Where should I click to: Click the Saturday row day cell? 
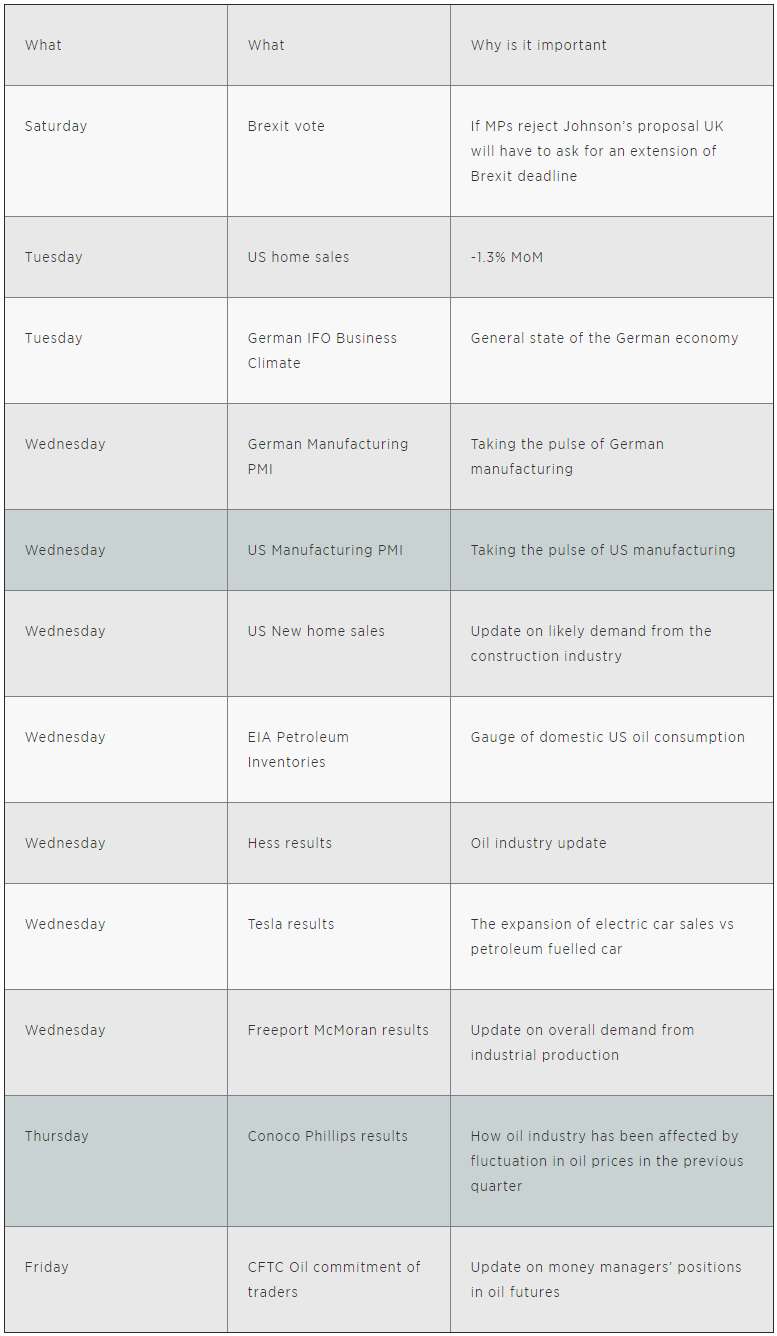pyautogui.click(x=116, y=151)
